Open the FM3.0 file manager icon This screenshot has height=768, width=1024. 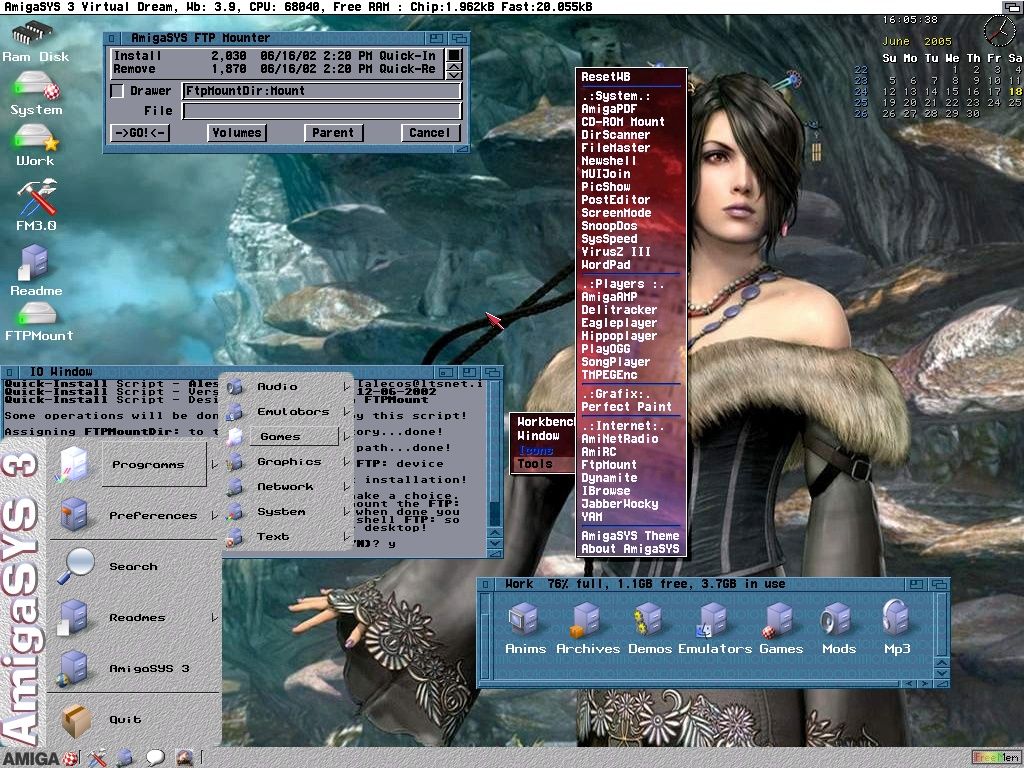[x=36, y=200]
